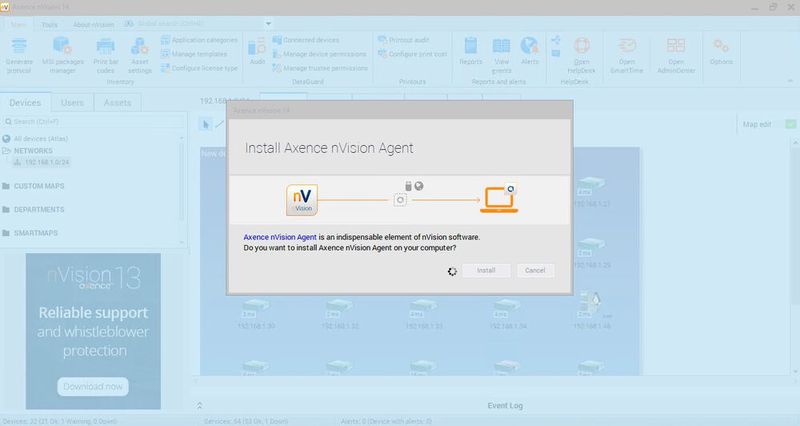This screenshot has width=800, height=426.
Task: Open Configure print cost
Action: (x=413, y=54)
